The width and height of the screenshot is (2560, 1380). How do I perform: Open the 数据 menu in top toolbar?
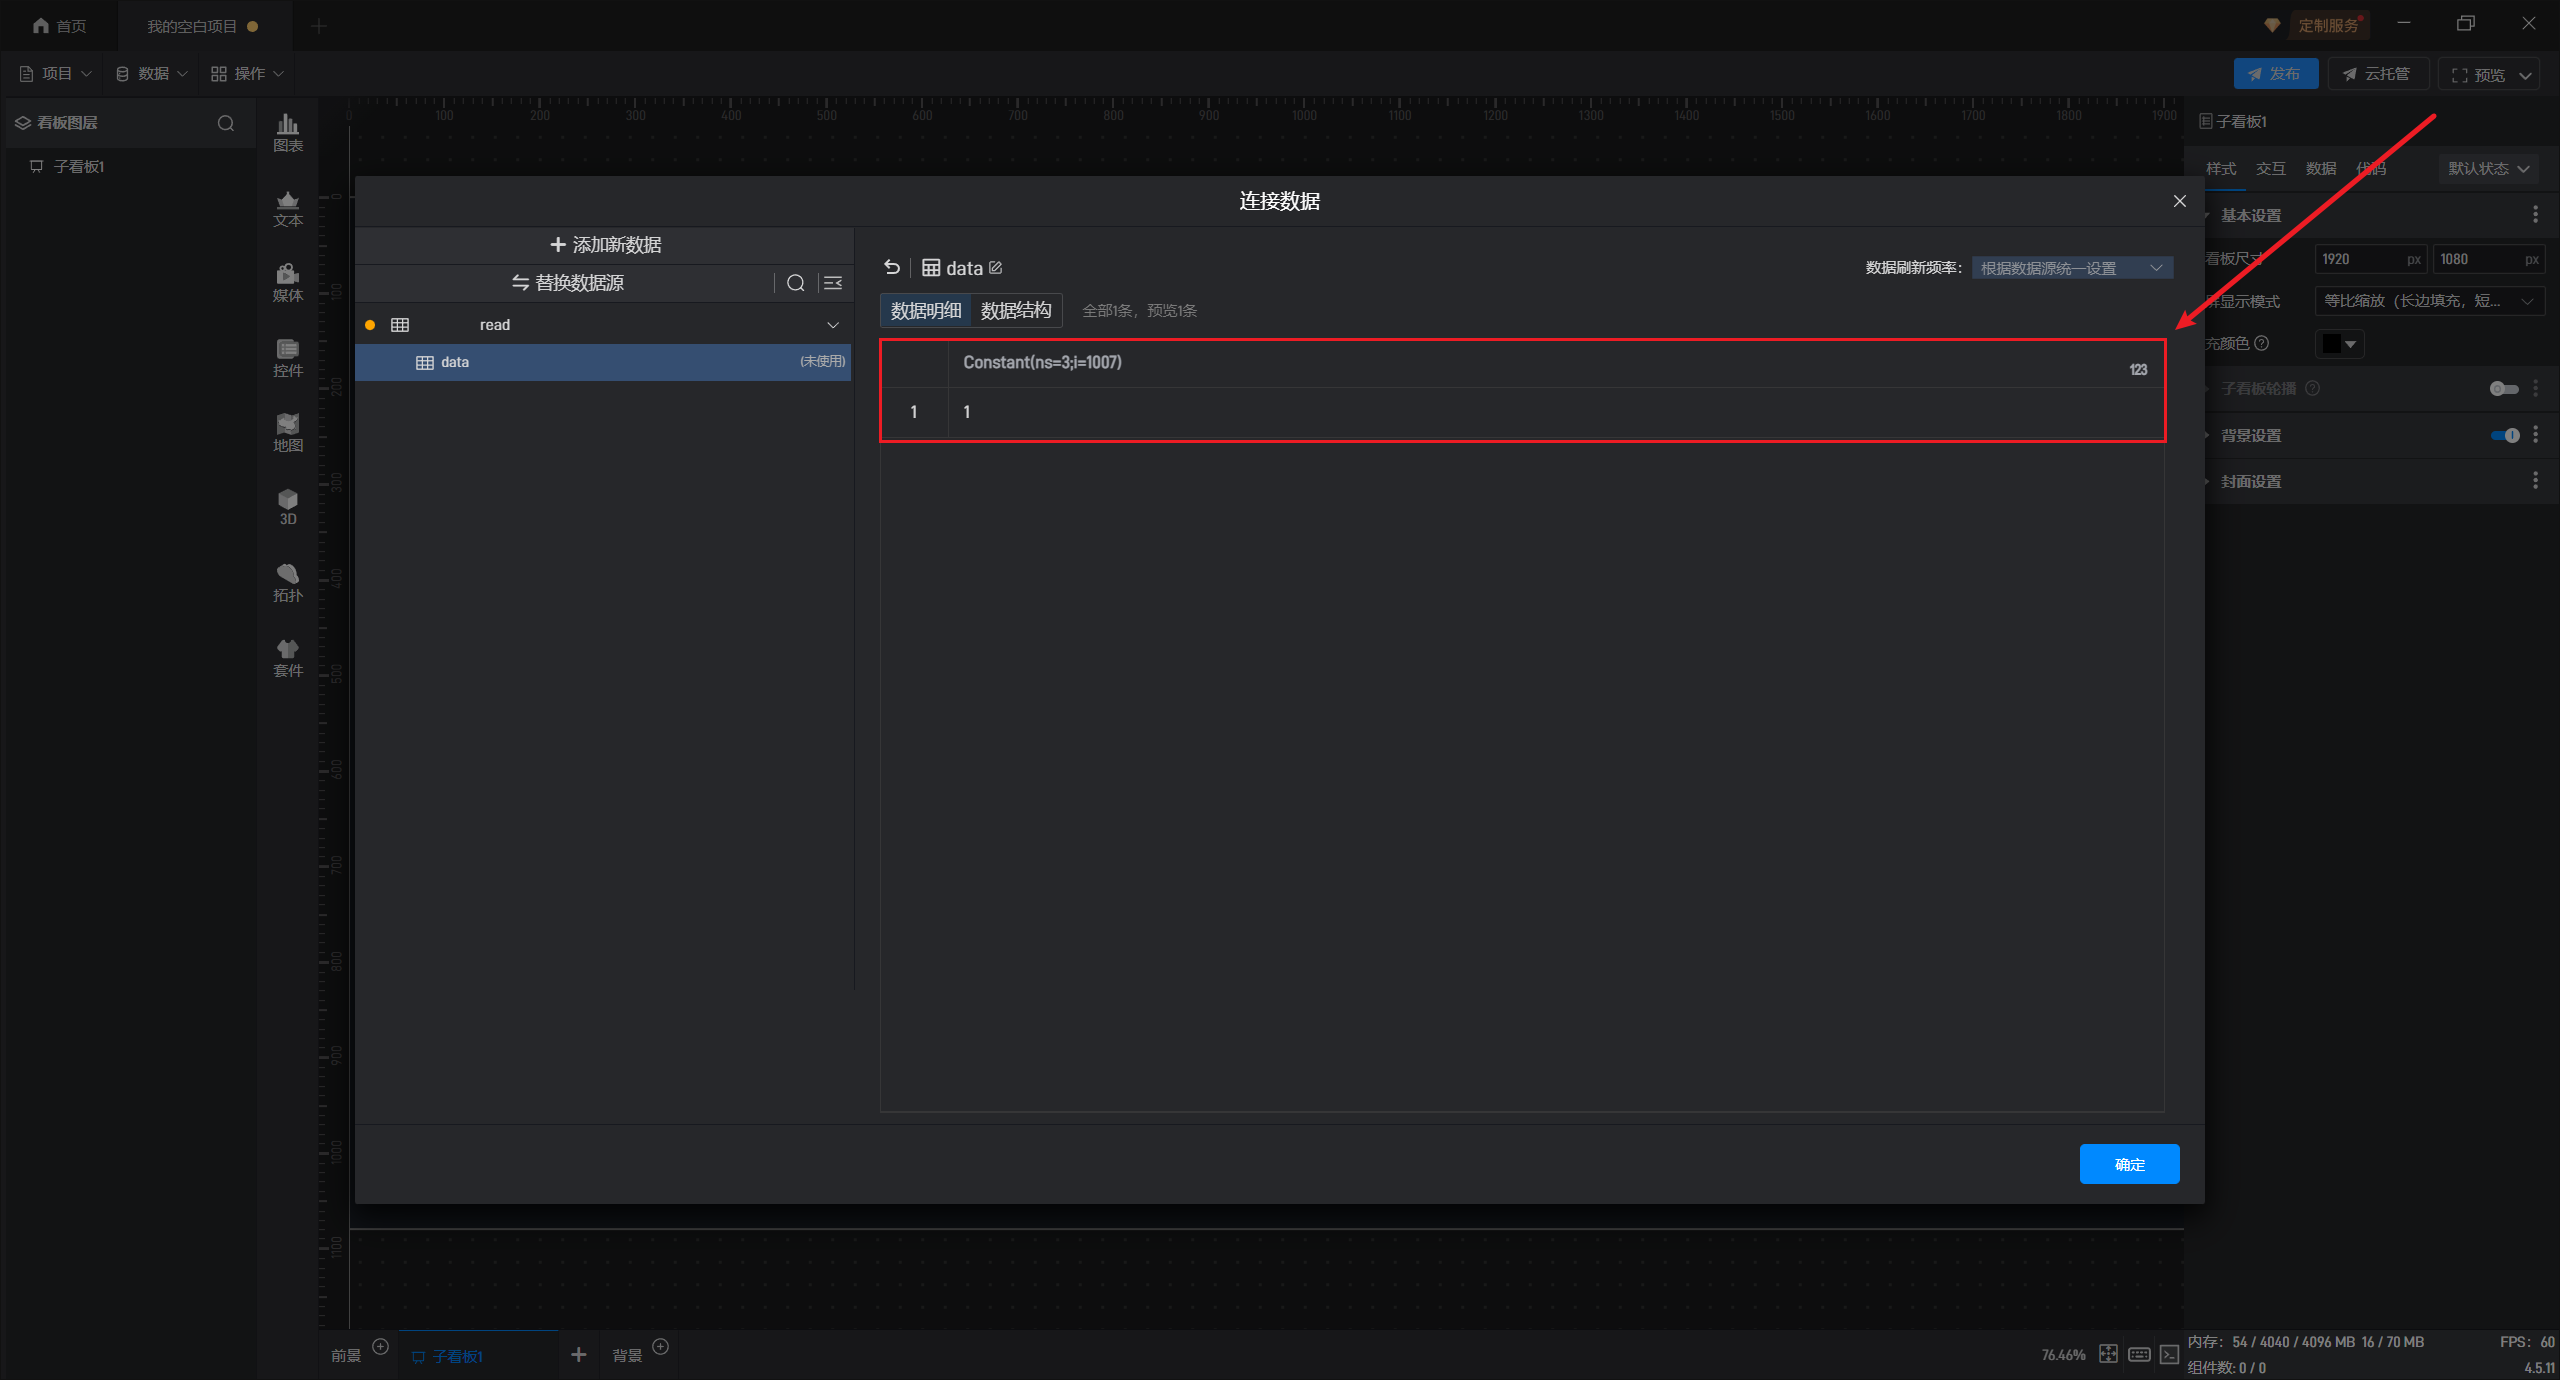point(152,74)
